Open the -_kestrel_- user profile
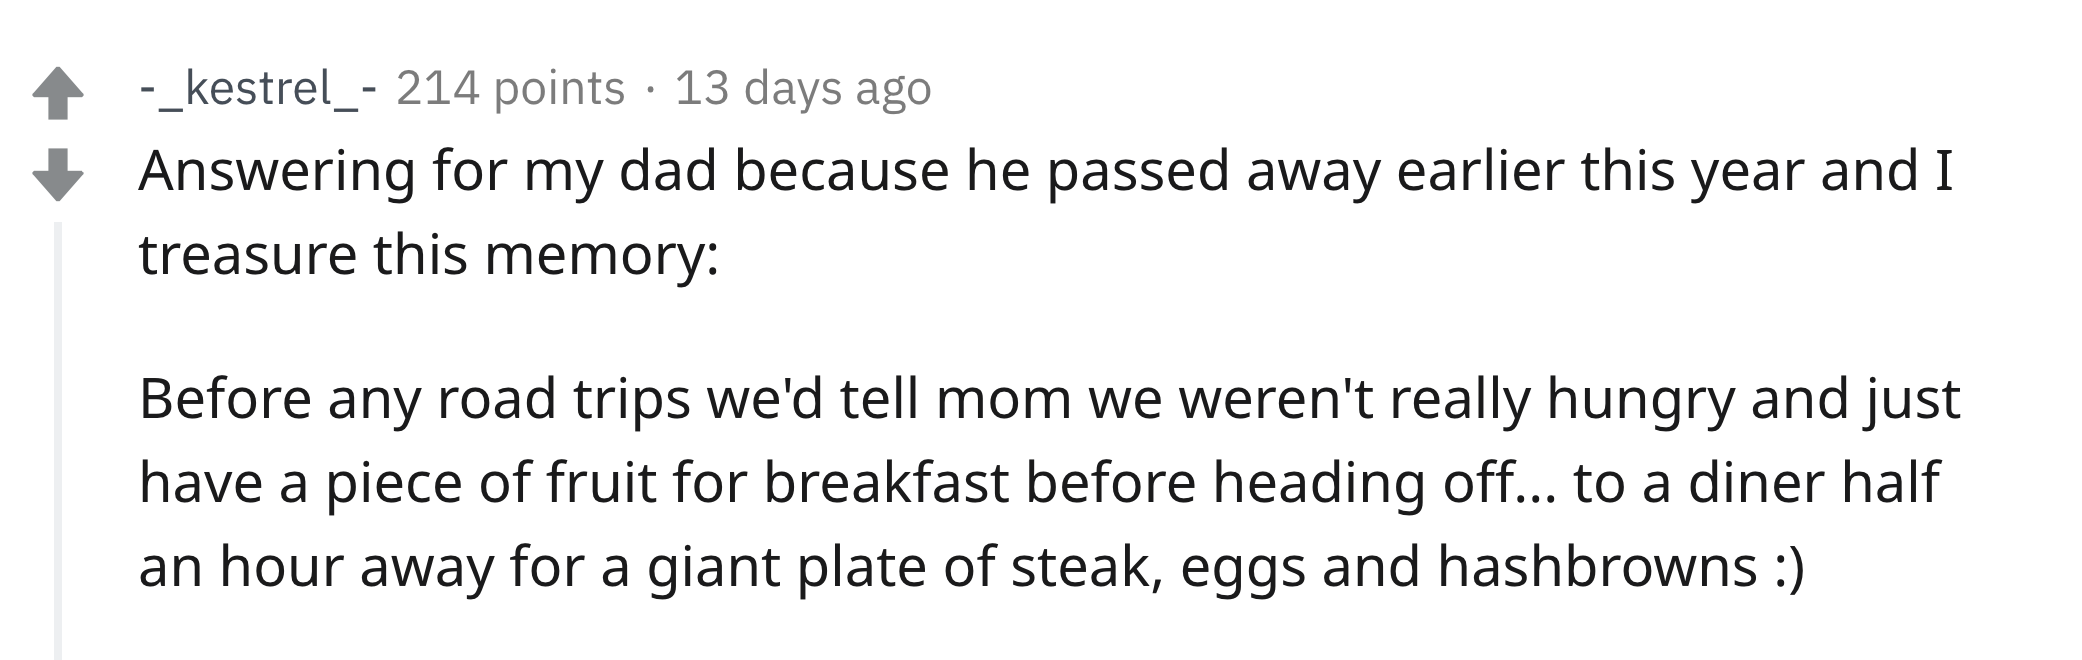 (x=258, y=88)
